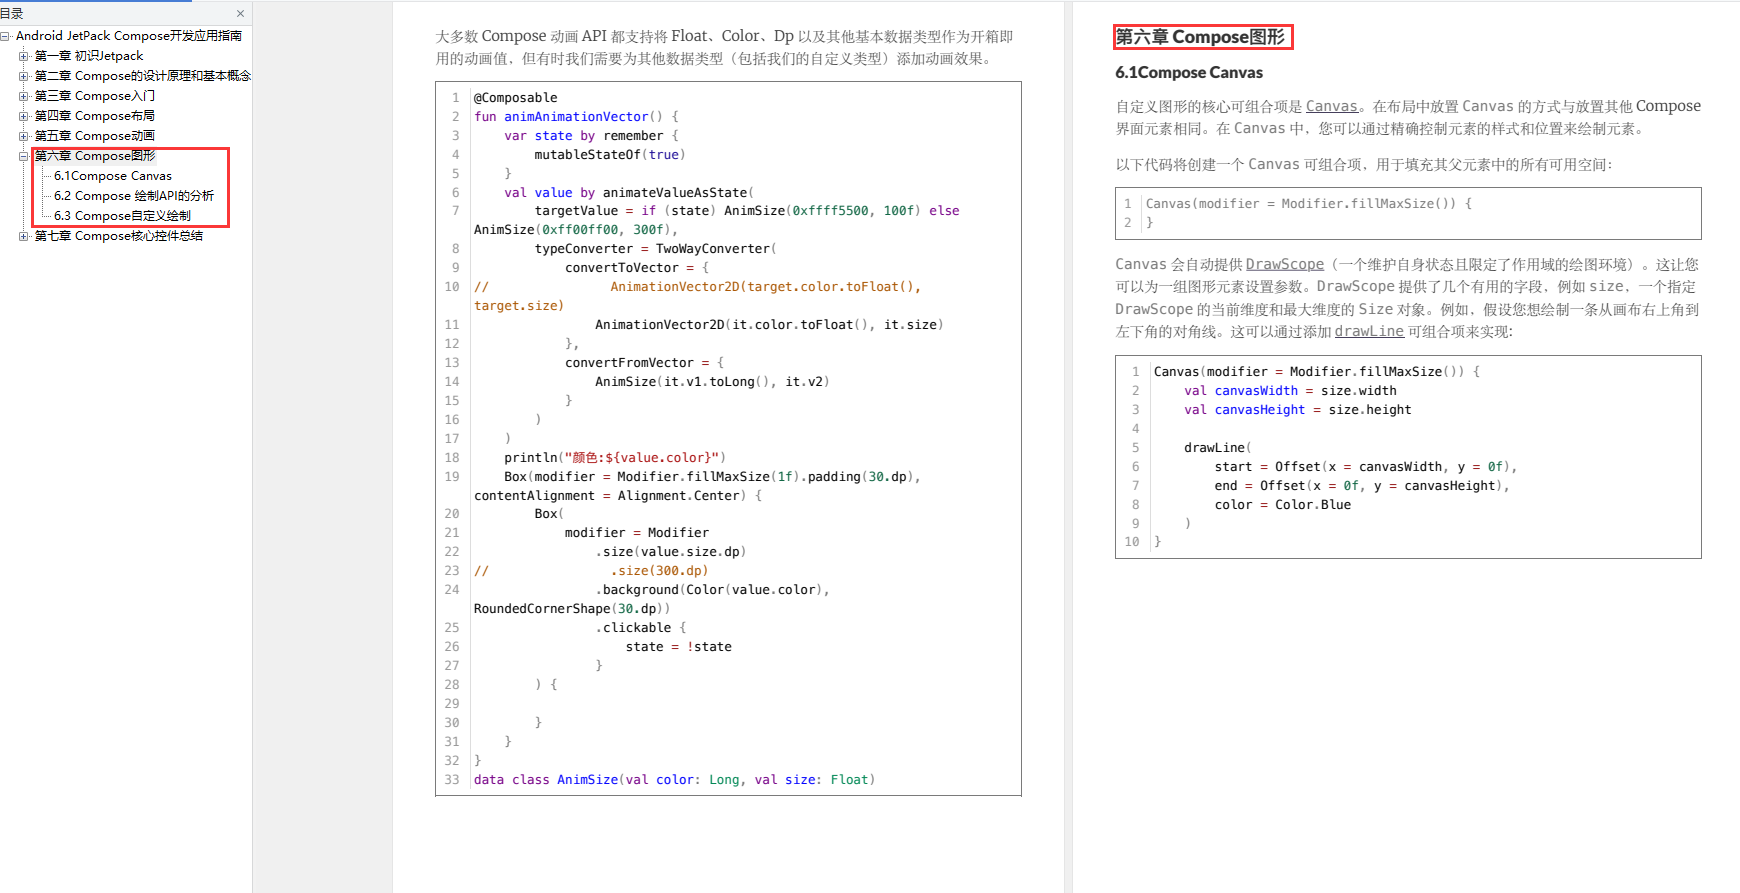Click the page heading 第六章 Compose图形
Viewport: 1740px width, 893px height.
1200,37
